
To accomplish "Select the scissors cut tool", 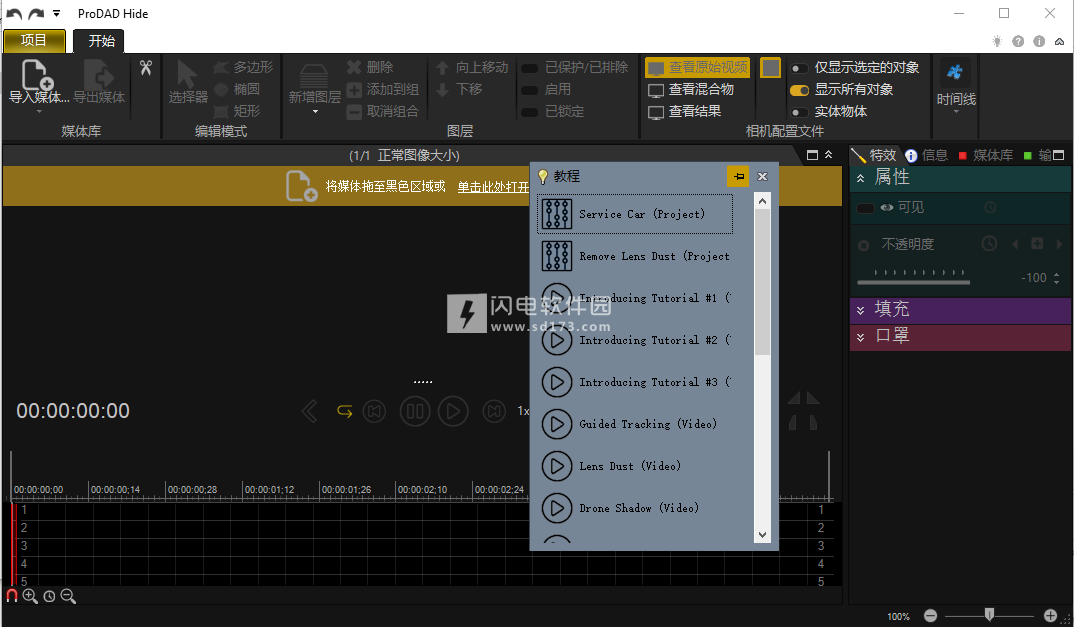I will (x=146, y=68).
